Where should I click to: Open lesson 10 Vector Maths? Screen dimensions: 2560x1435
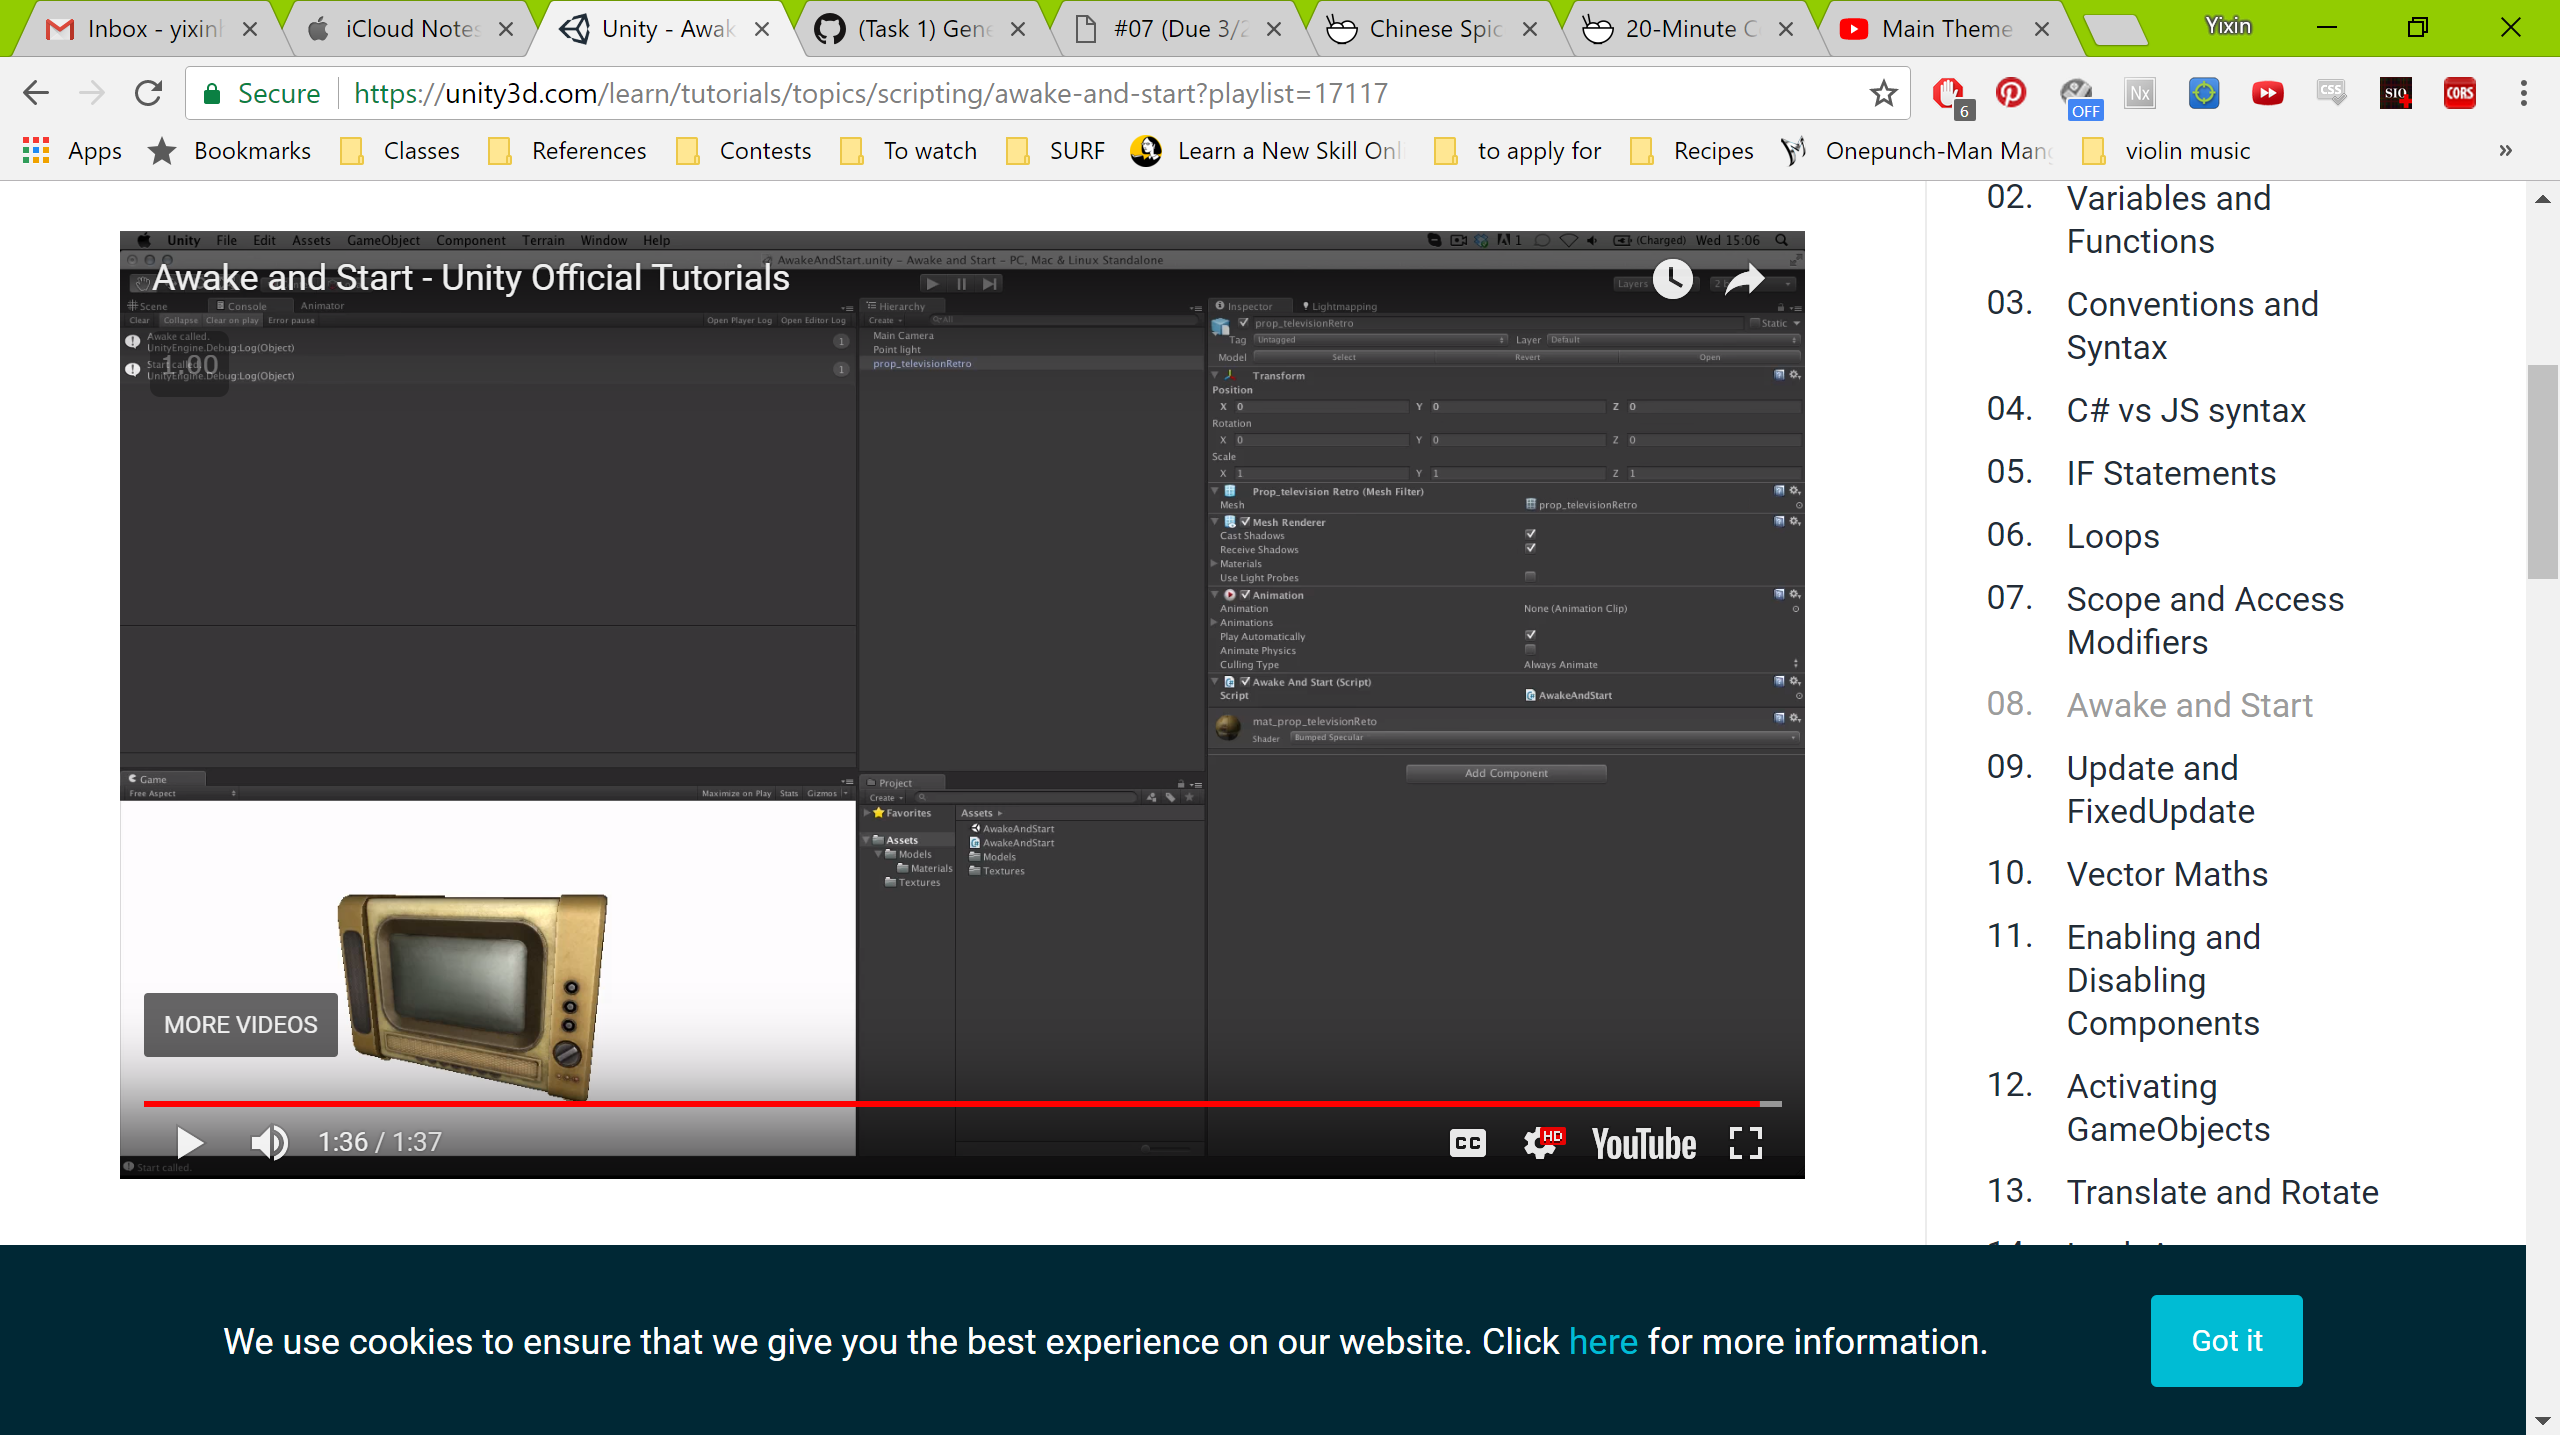click(2167, 874)
